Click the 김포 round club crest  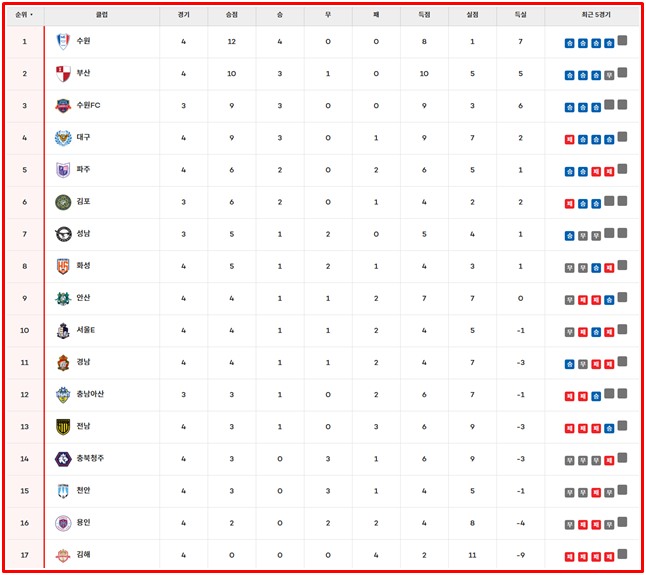63,202
